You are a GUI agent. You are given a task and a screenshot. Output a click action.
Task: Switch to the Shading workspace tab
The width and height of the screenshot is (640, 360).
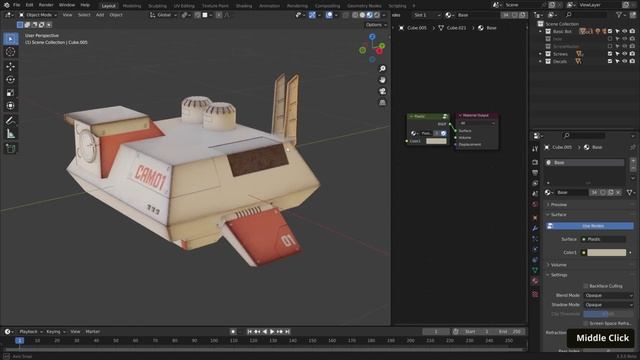pos(244,6)
